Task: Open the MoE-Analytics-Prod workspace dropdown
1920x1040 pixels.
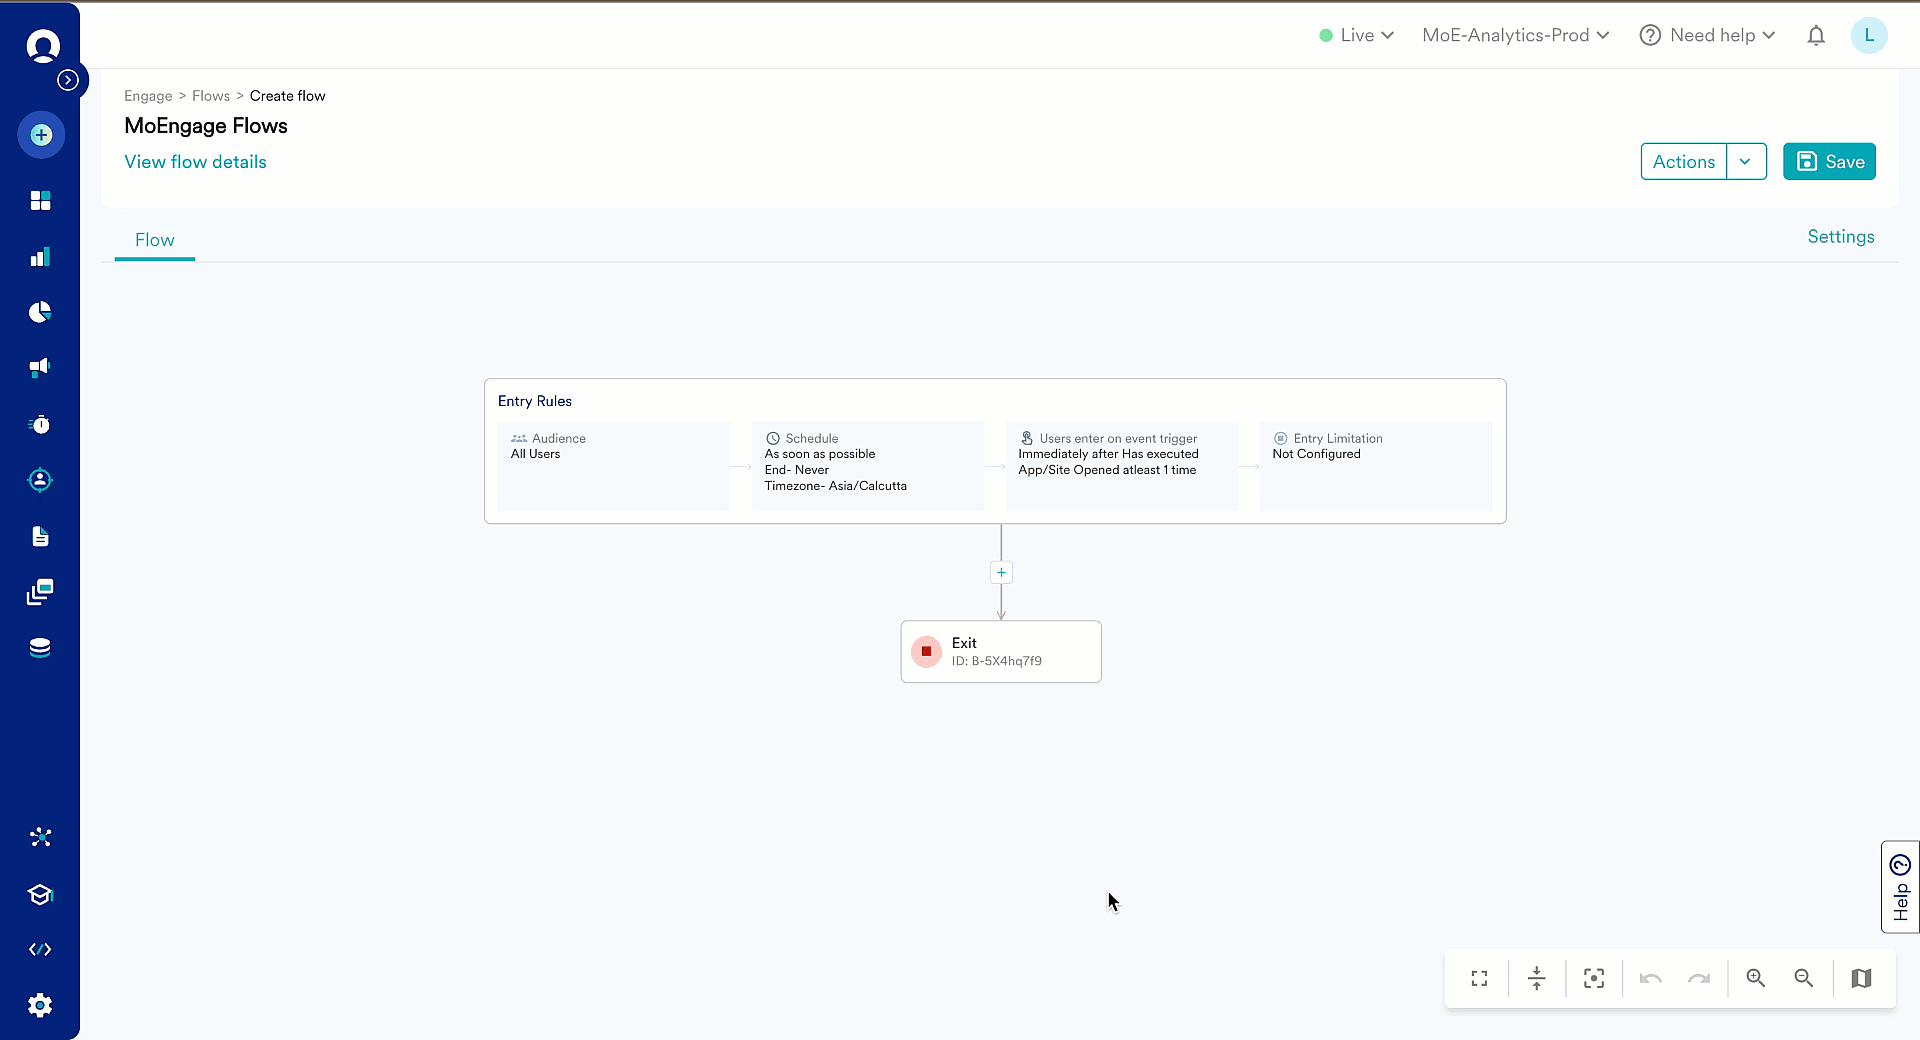Action: click(x=1515, y=35)
